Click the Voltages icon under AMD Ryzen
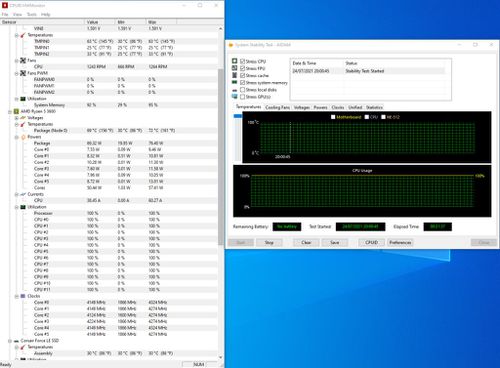Viewport: 500px width, 368px height. tap(23, 118)
